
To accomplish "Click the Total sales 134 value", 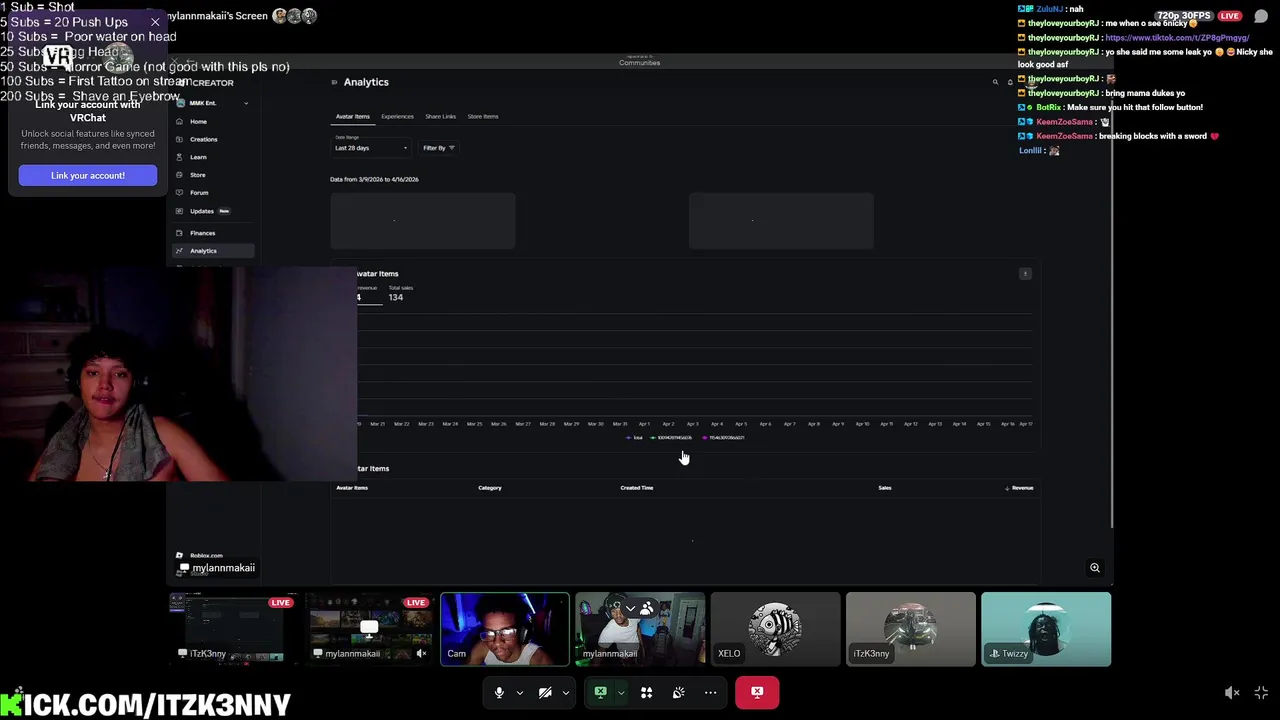I will (x=396, y=297).
